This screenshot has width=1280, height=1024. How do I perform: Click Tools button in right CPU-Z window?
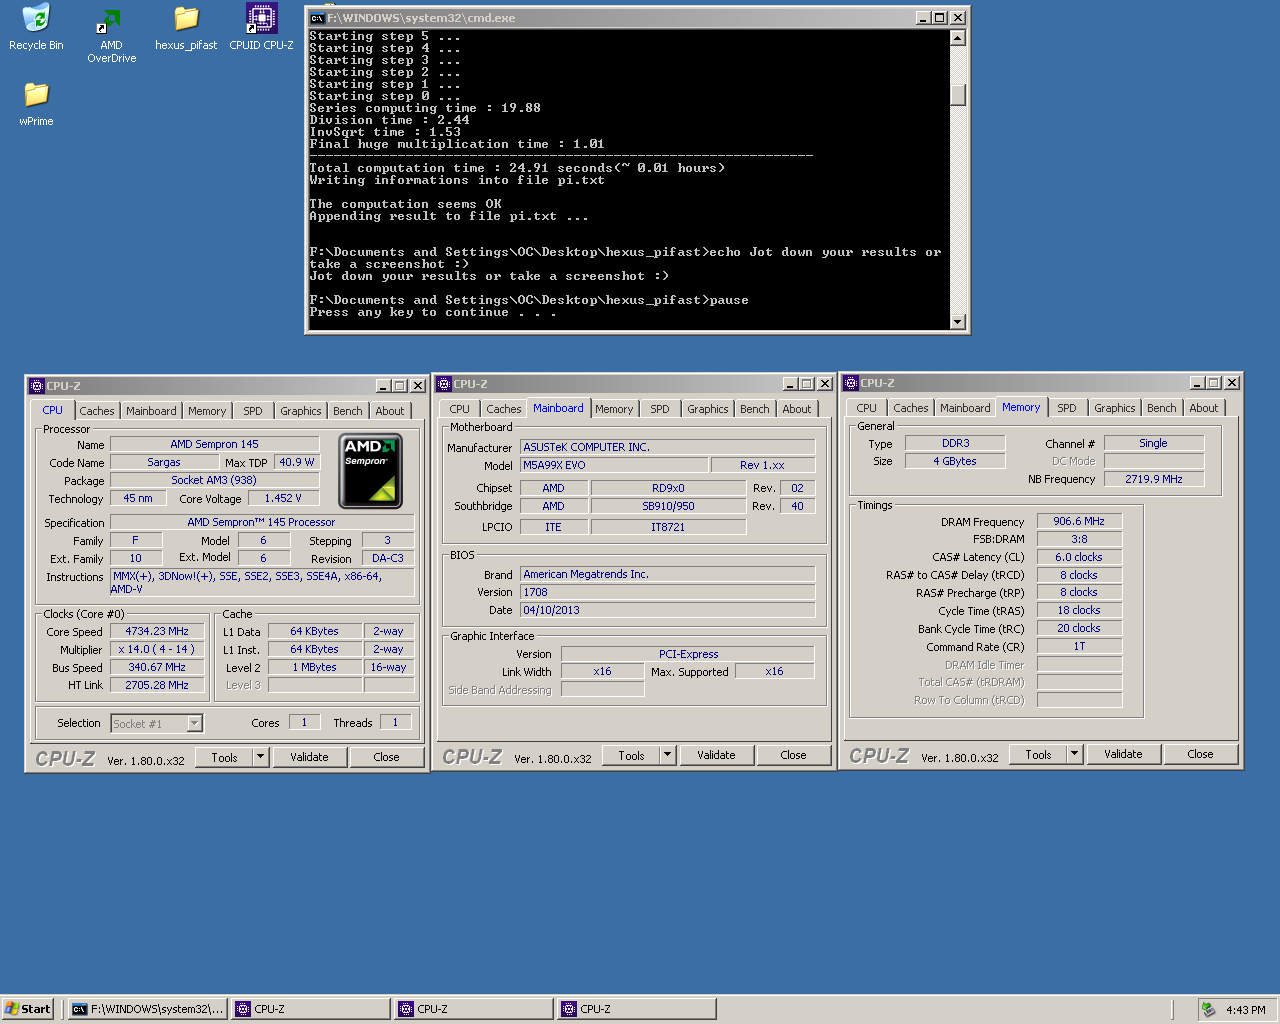[1039, 754]
